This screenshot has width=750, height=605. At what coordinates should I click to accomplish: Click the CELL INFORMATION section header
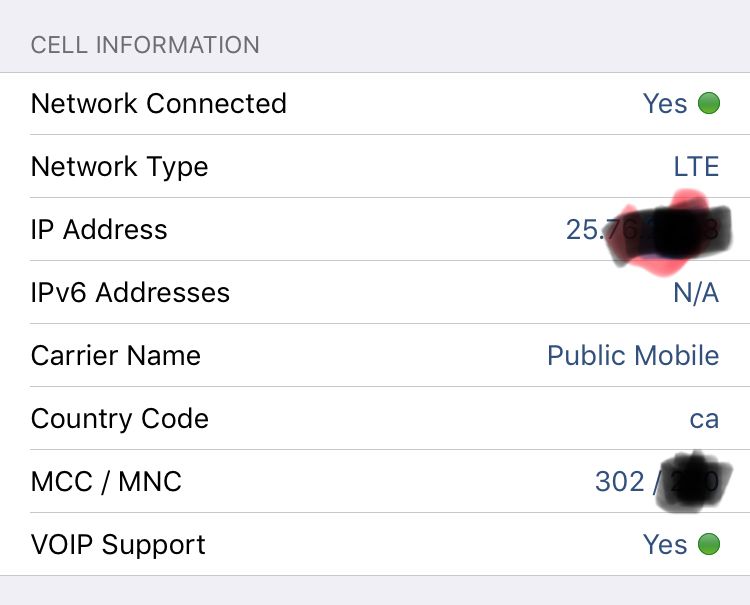(145, 45)
